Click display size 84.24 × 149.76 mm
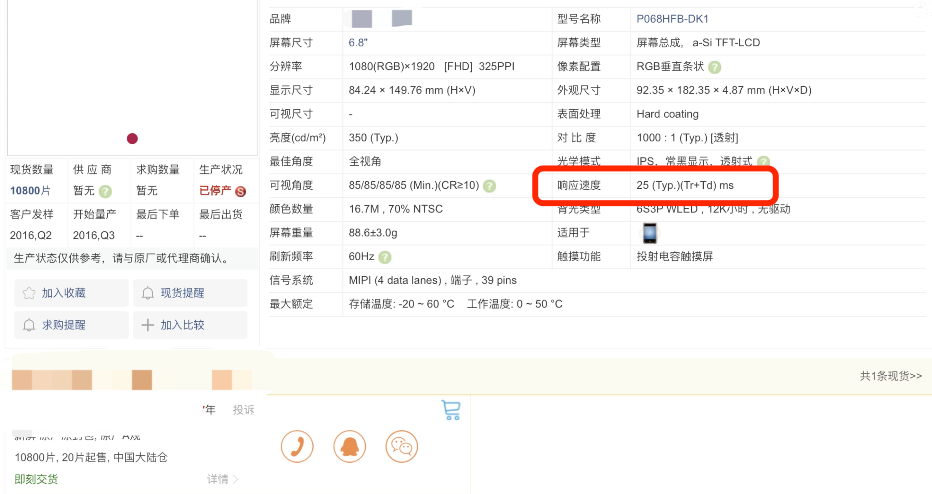The image size is (932, 494). [412, 90]
